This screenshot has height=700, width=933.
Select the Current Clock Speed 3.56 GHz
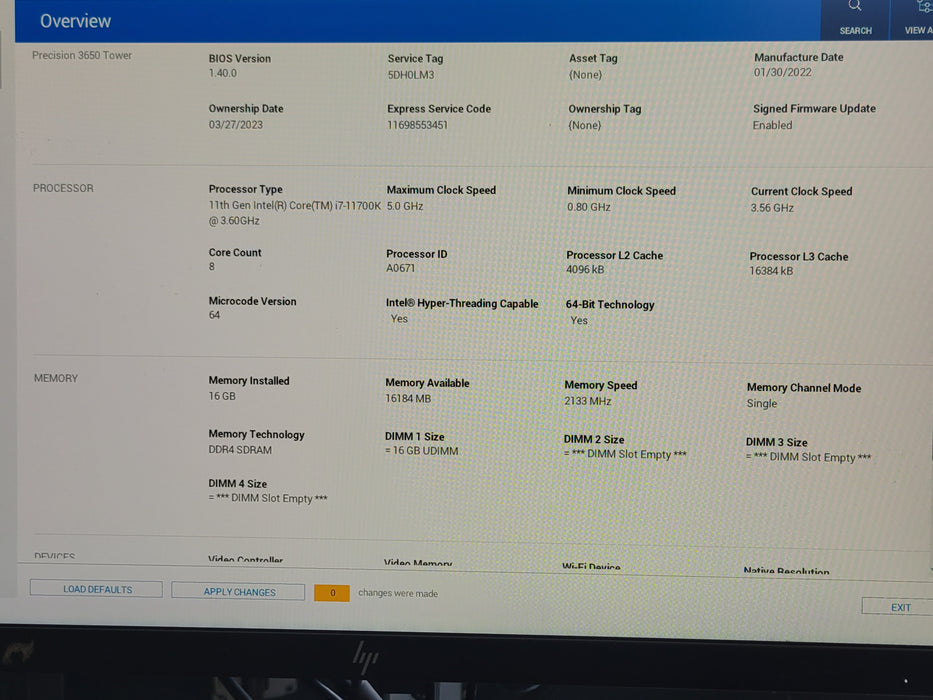tap(772, 208)
